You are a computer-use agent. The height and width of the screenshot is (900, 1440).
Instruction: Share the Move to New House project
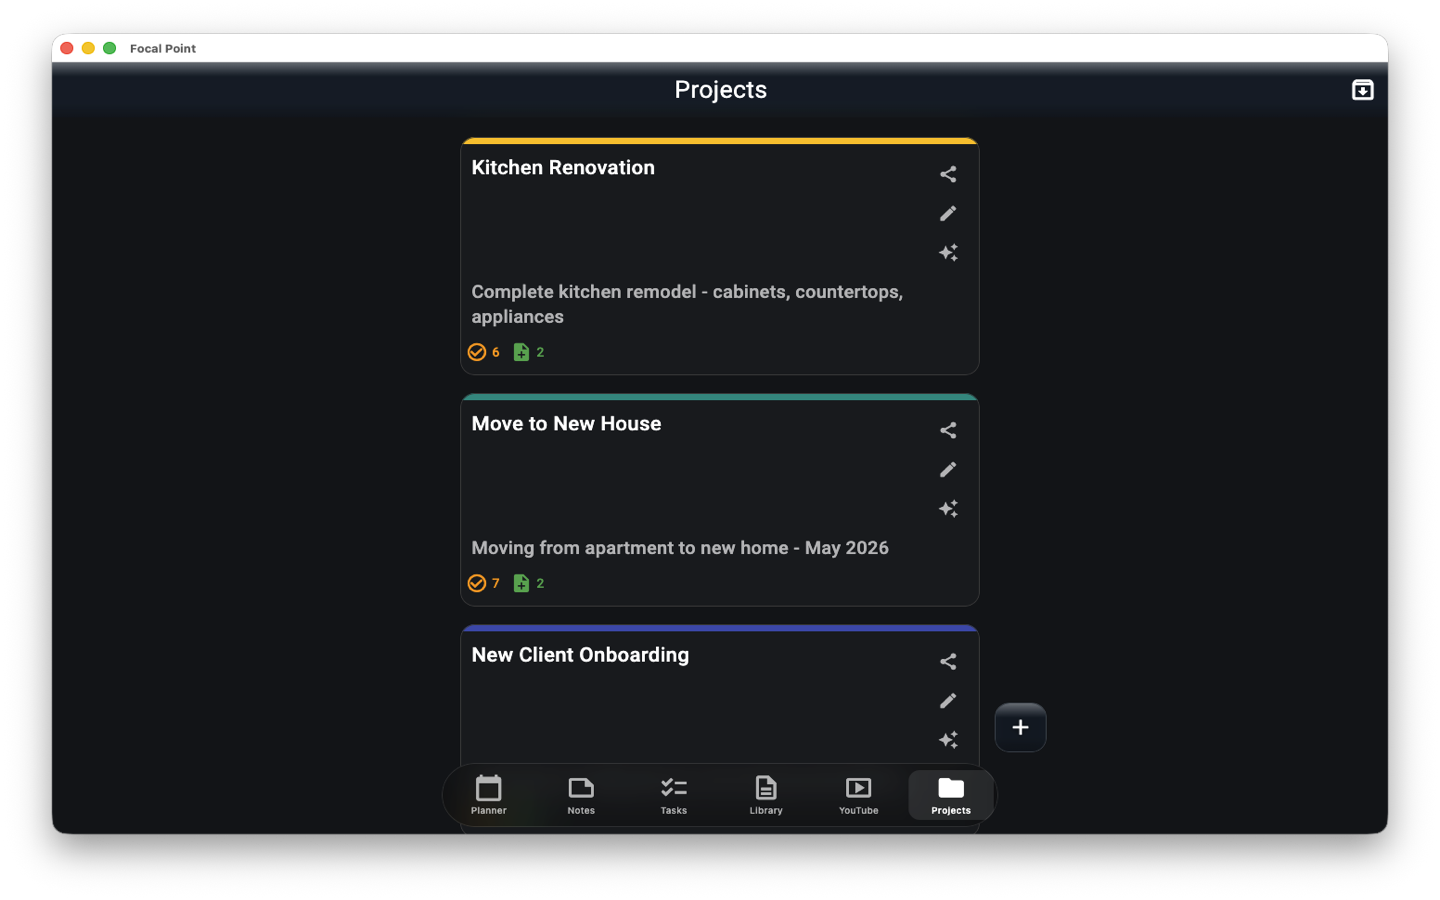click(x=948, y=430)
